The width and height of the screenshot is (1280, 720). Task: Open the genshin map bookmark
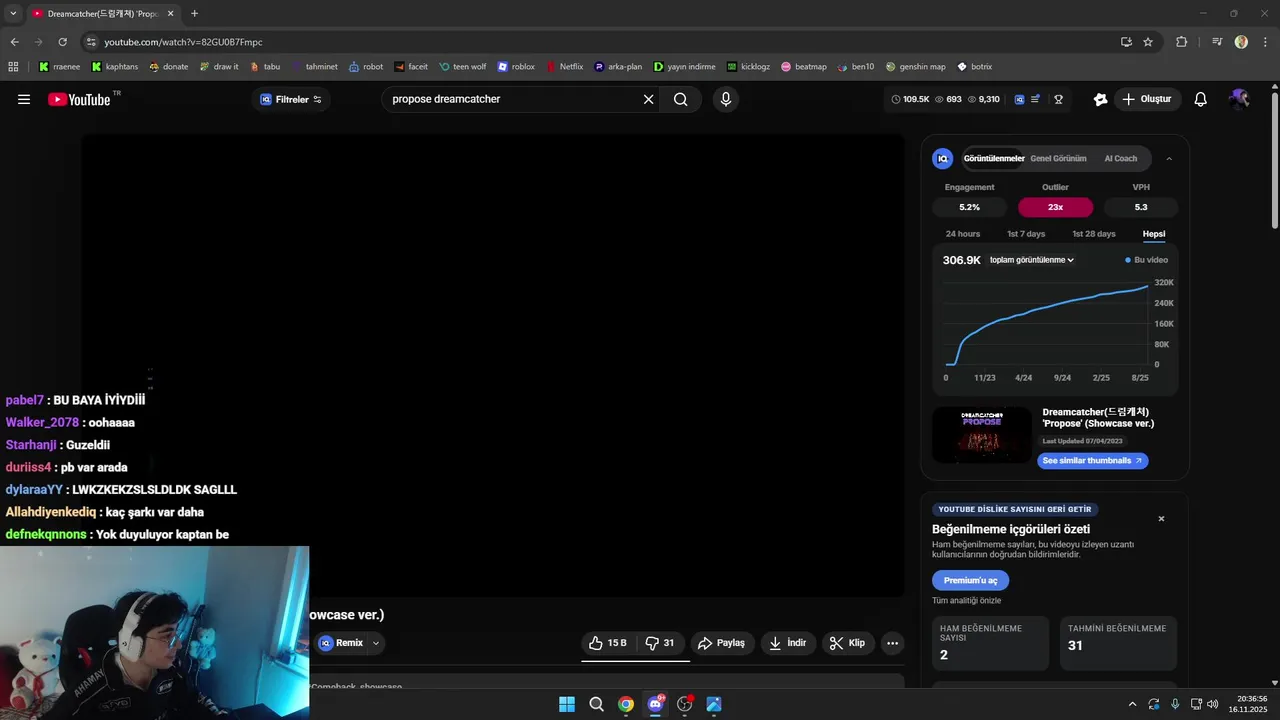point(915,67)
